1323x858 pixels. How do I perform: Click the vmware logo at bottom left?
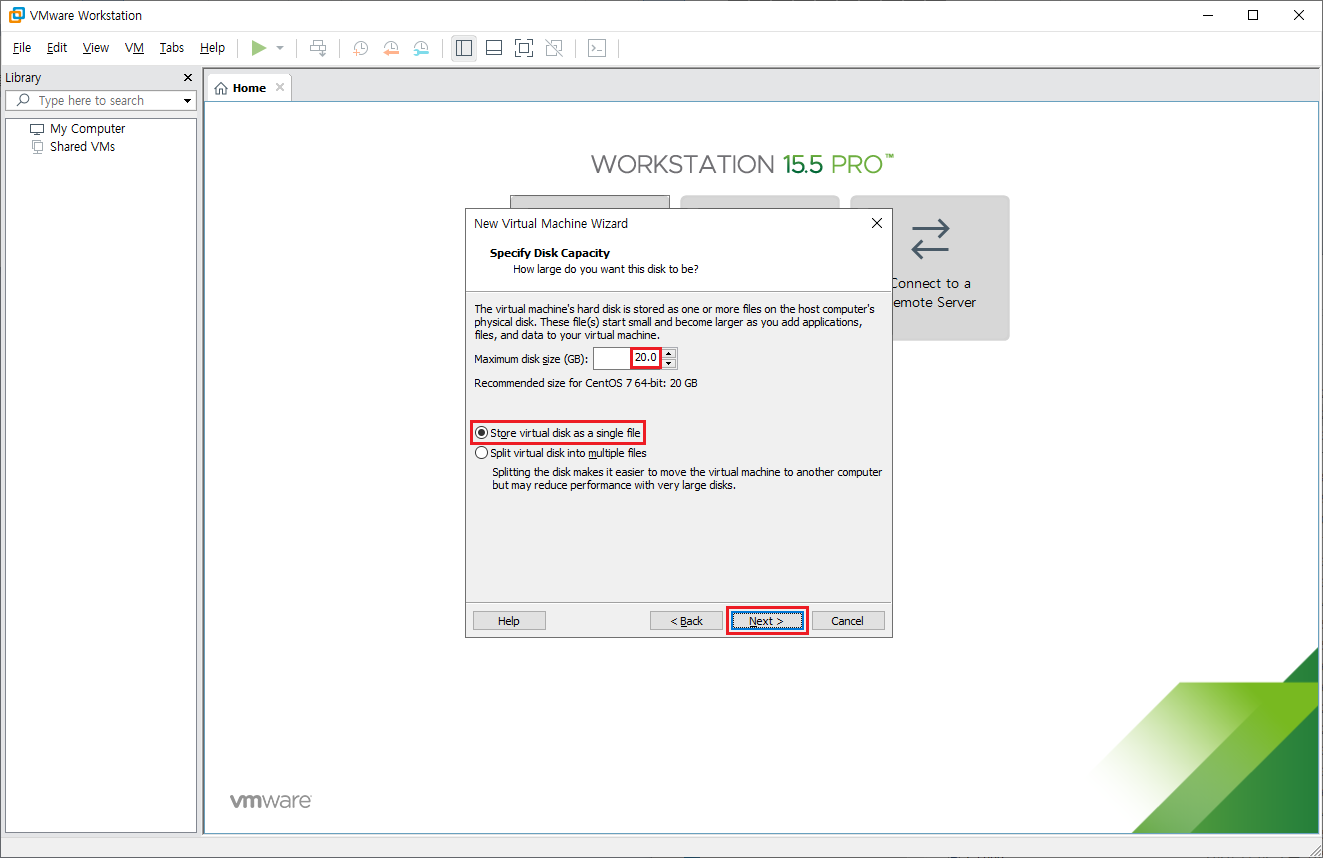click(x=271, y=801)
